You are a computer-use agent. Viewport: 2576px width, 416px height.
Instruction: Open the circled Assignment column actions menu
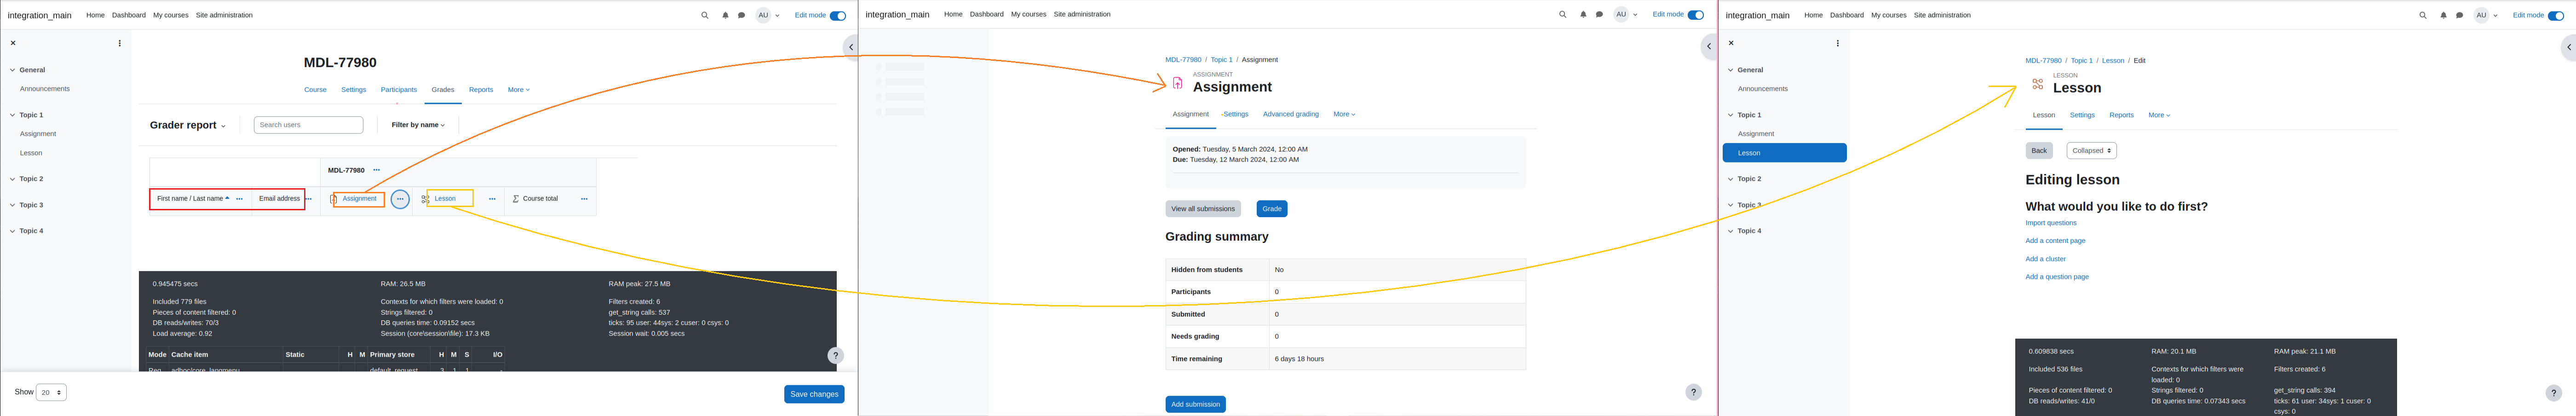coord(400,199)
